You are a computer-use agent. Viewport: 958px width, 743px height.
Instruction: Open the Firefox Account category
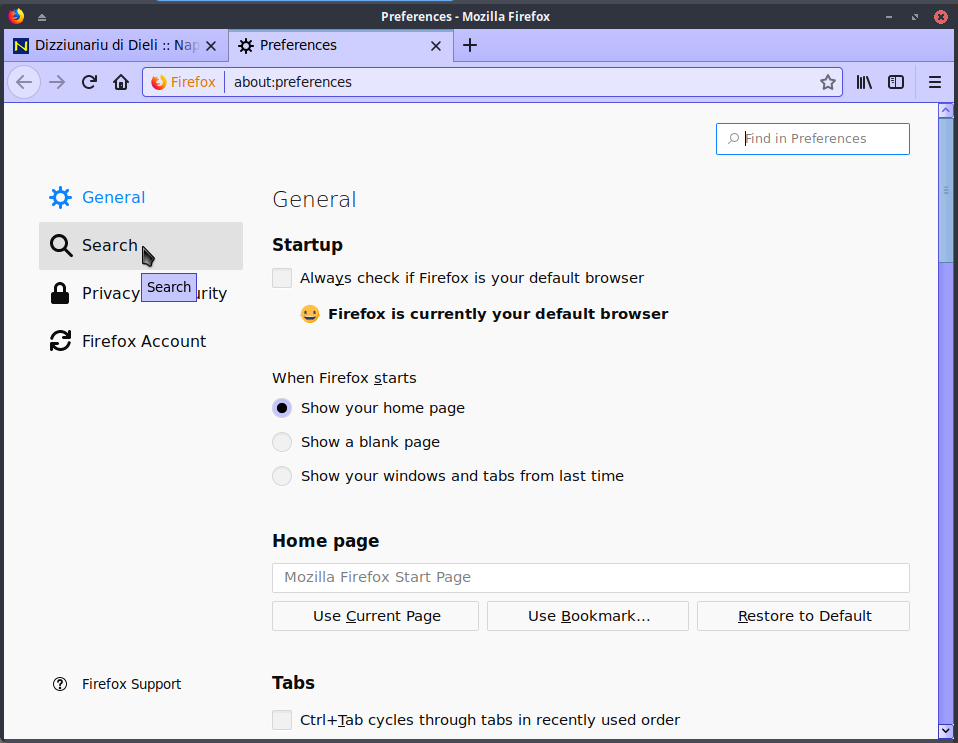[141, 341]
